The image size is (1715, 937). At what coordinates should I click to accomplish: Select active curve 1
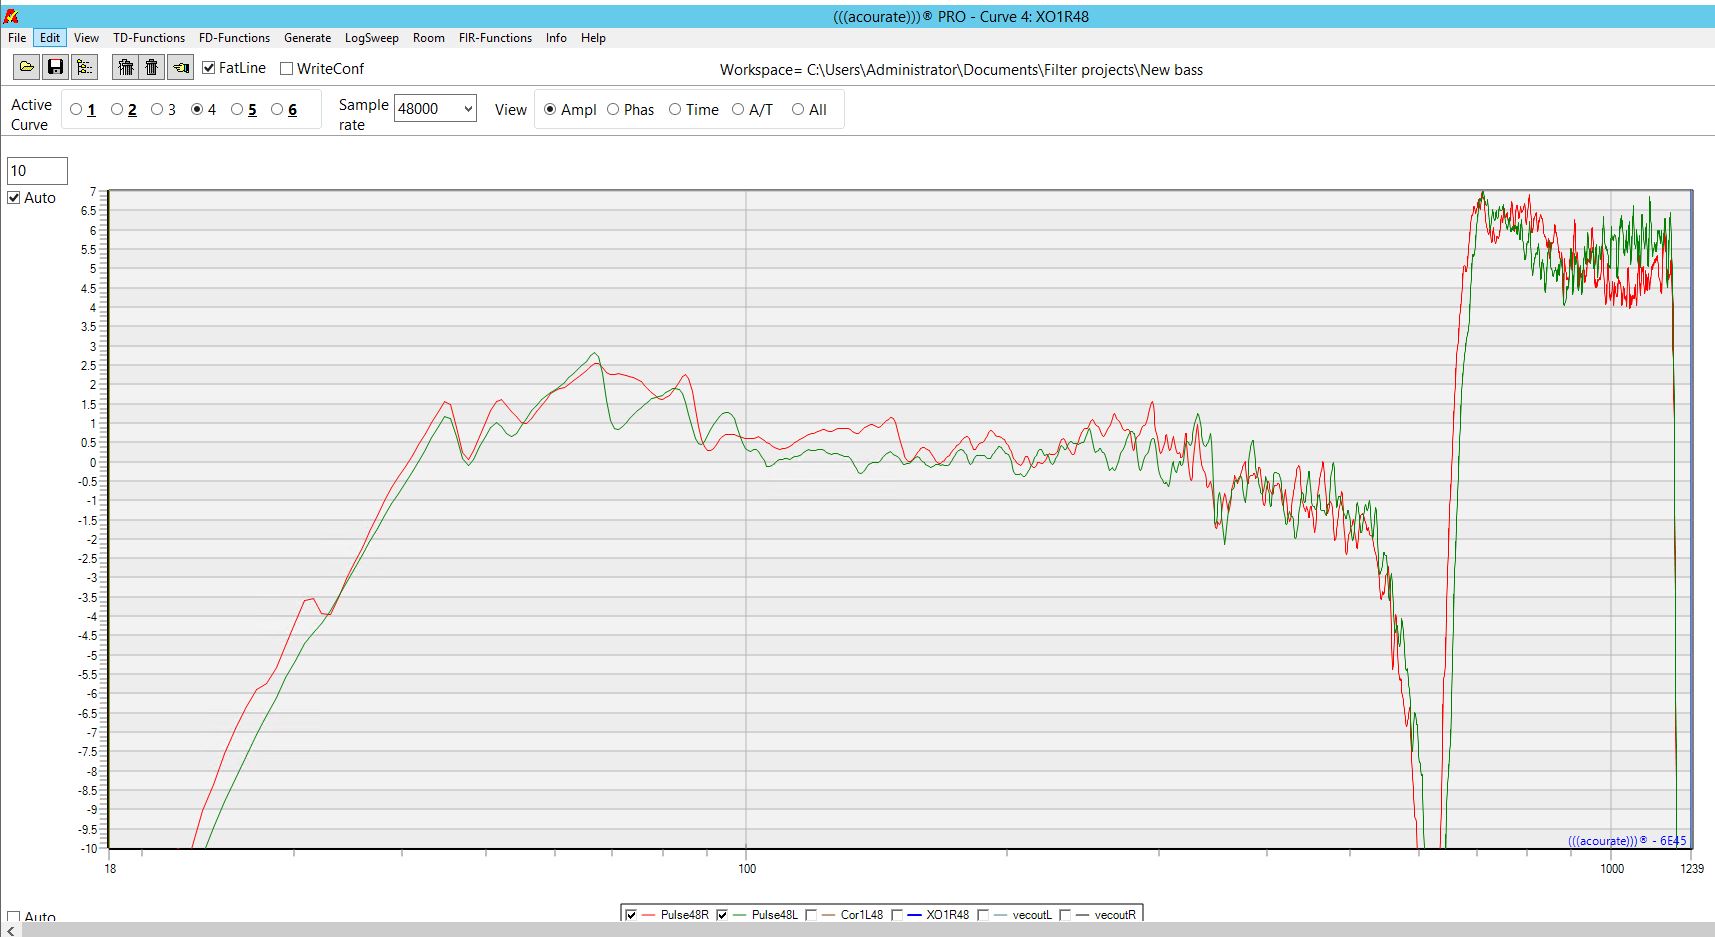77,110
